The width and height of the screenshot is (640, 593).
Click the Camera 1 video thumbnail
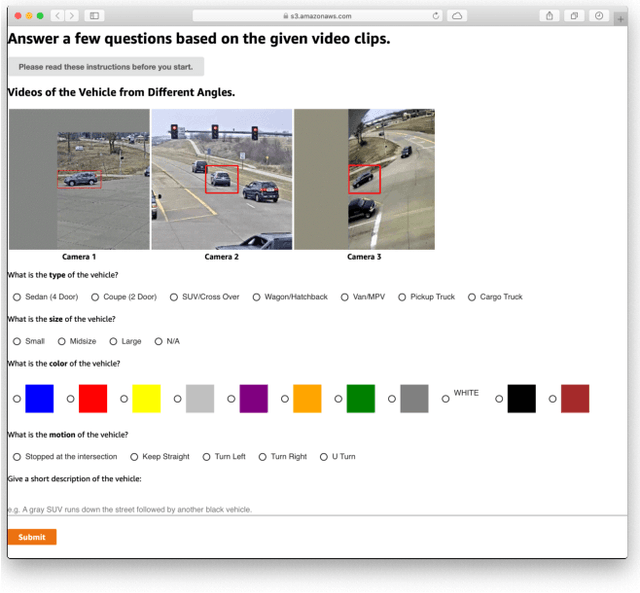point(79,179)
